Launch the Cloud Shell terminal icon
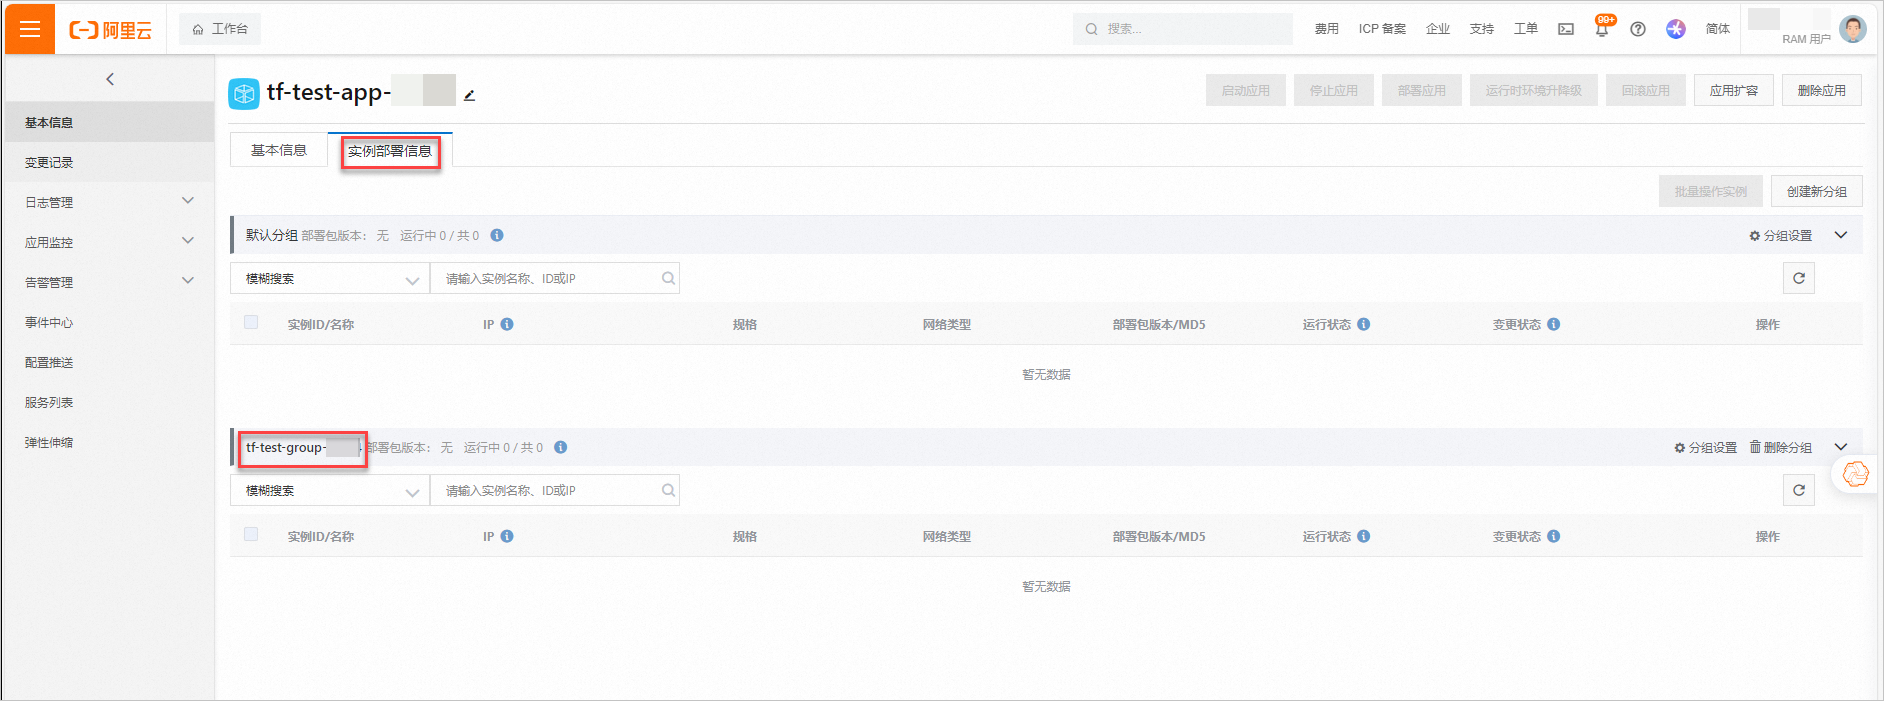The height and width of the screenshot is (701, 1884). point(1566,29)
